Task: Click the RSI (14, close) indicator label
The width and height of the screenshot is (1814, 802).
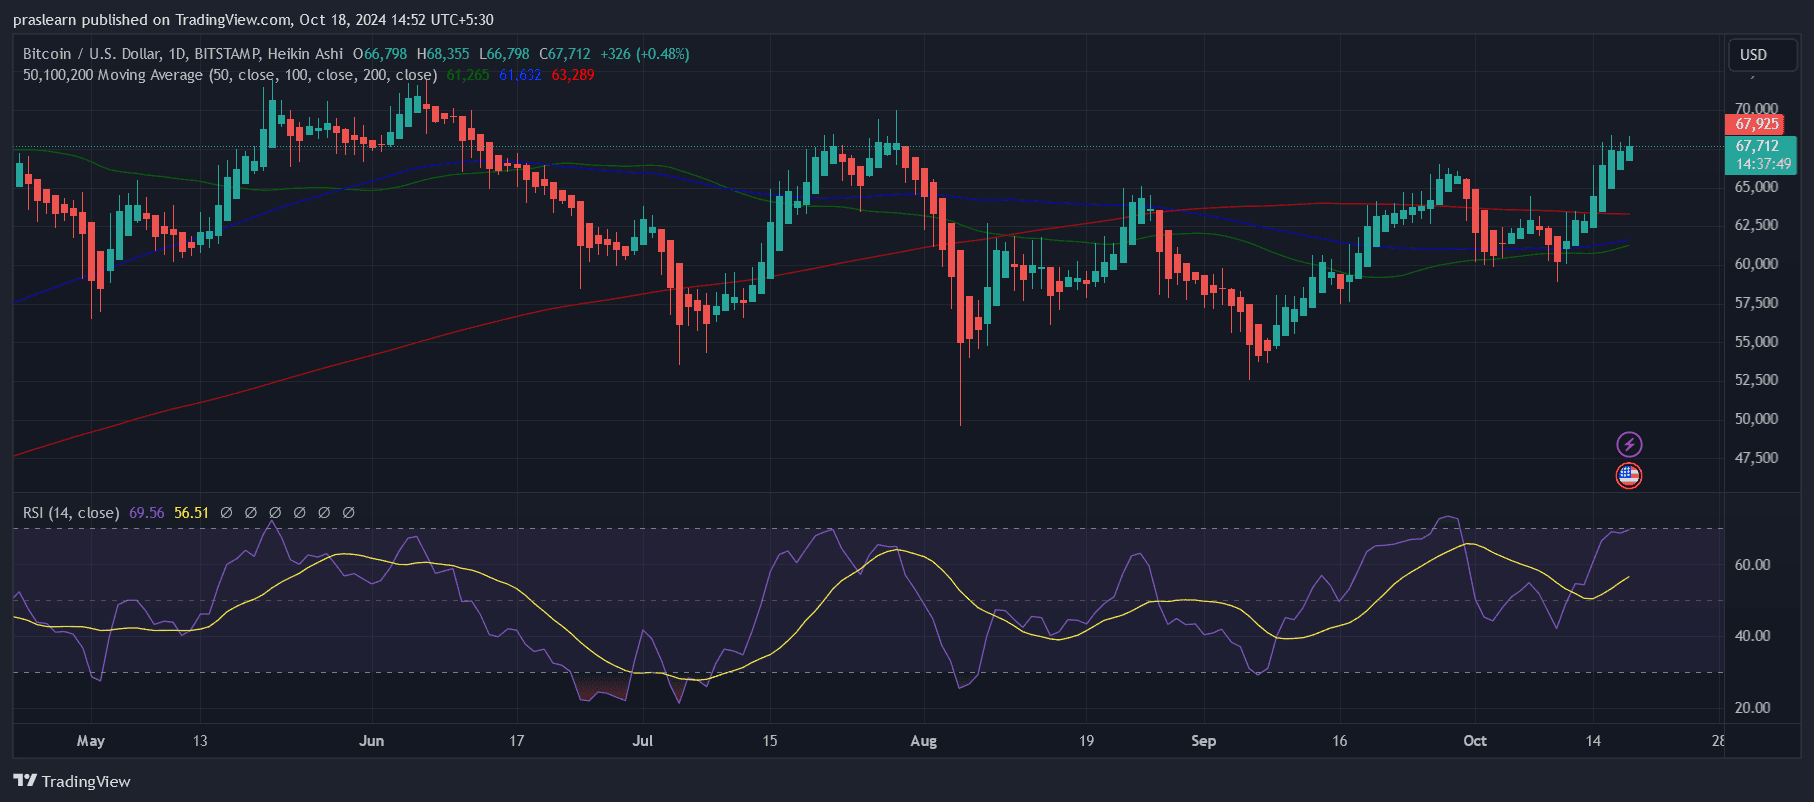Action: pos(71,513)
